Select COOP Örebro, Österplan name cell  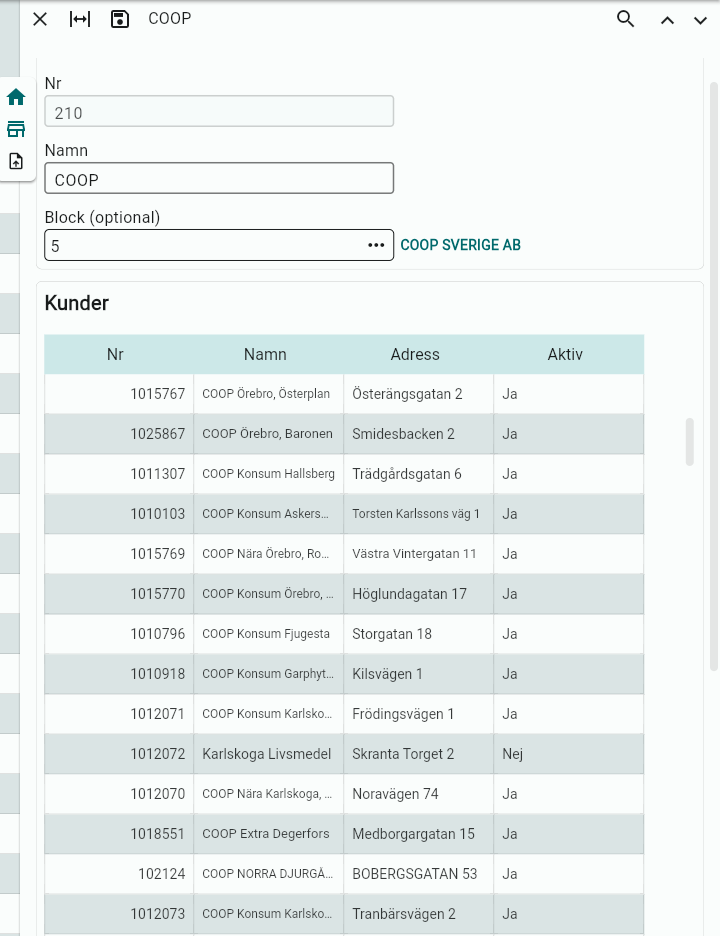[266, 394]
